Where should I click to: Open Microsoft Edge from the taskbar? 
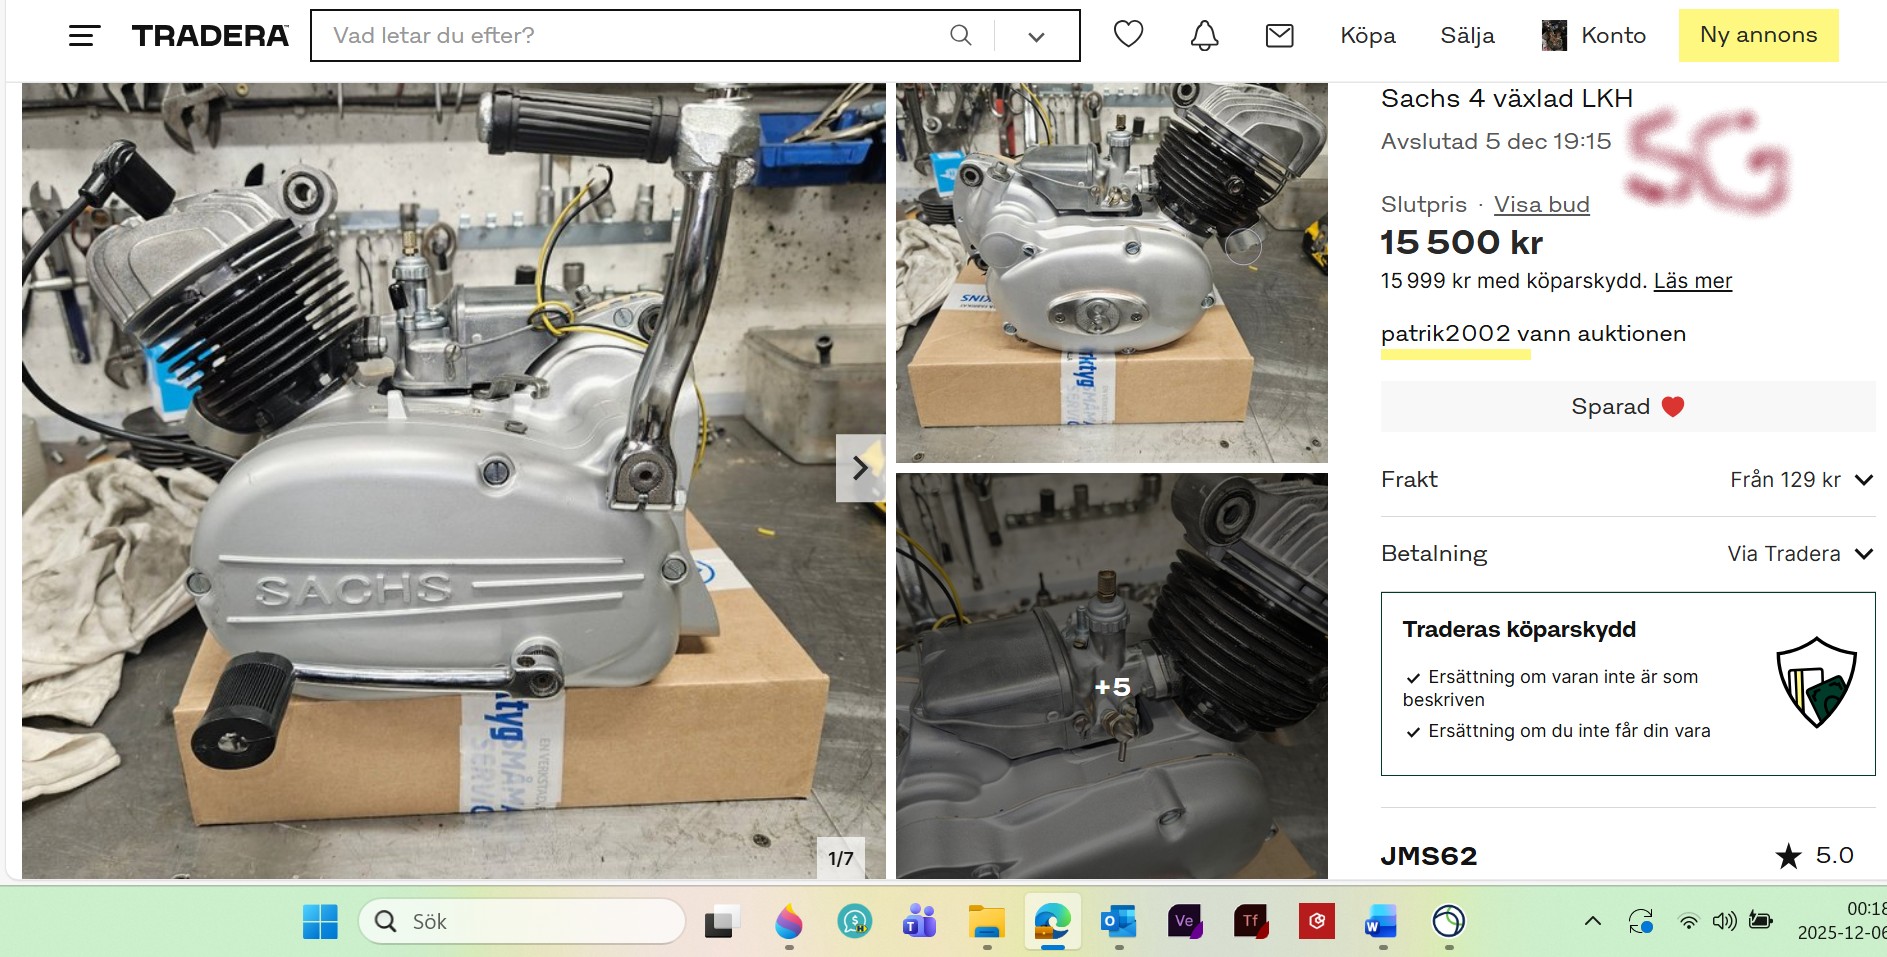pyautogui.click(x=1052, y=921)
